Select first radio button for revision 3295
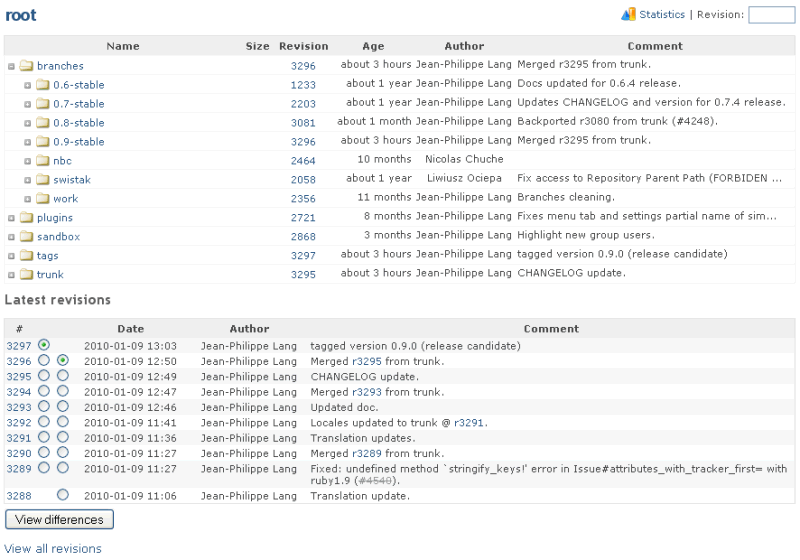 click(x=44, y=376)
